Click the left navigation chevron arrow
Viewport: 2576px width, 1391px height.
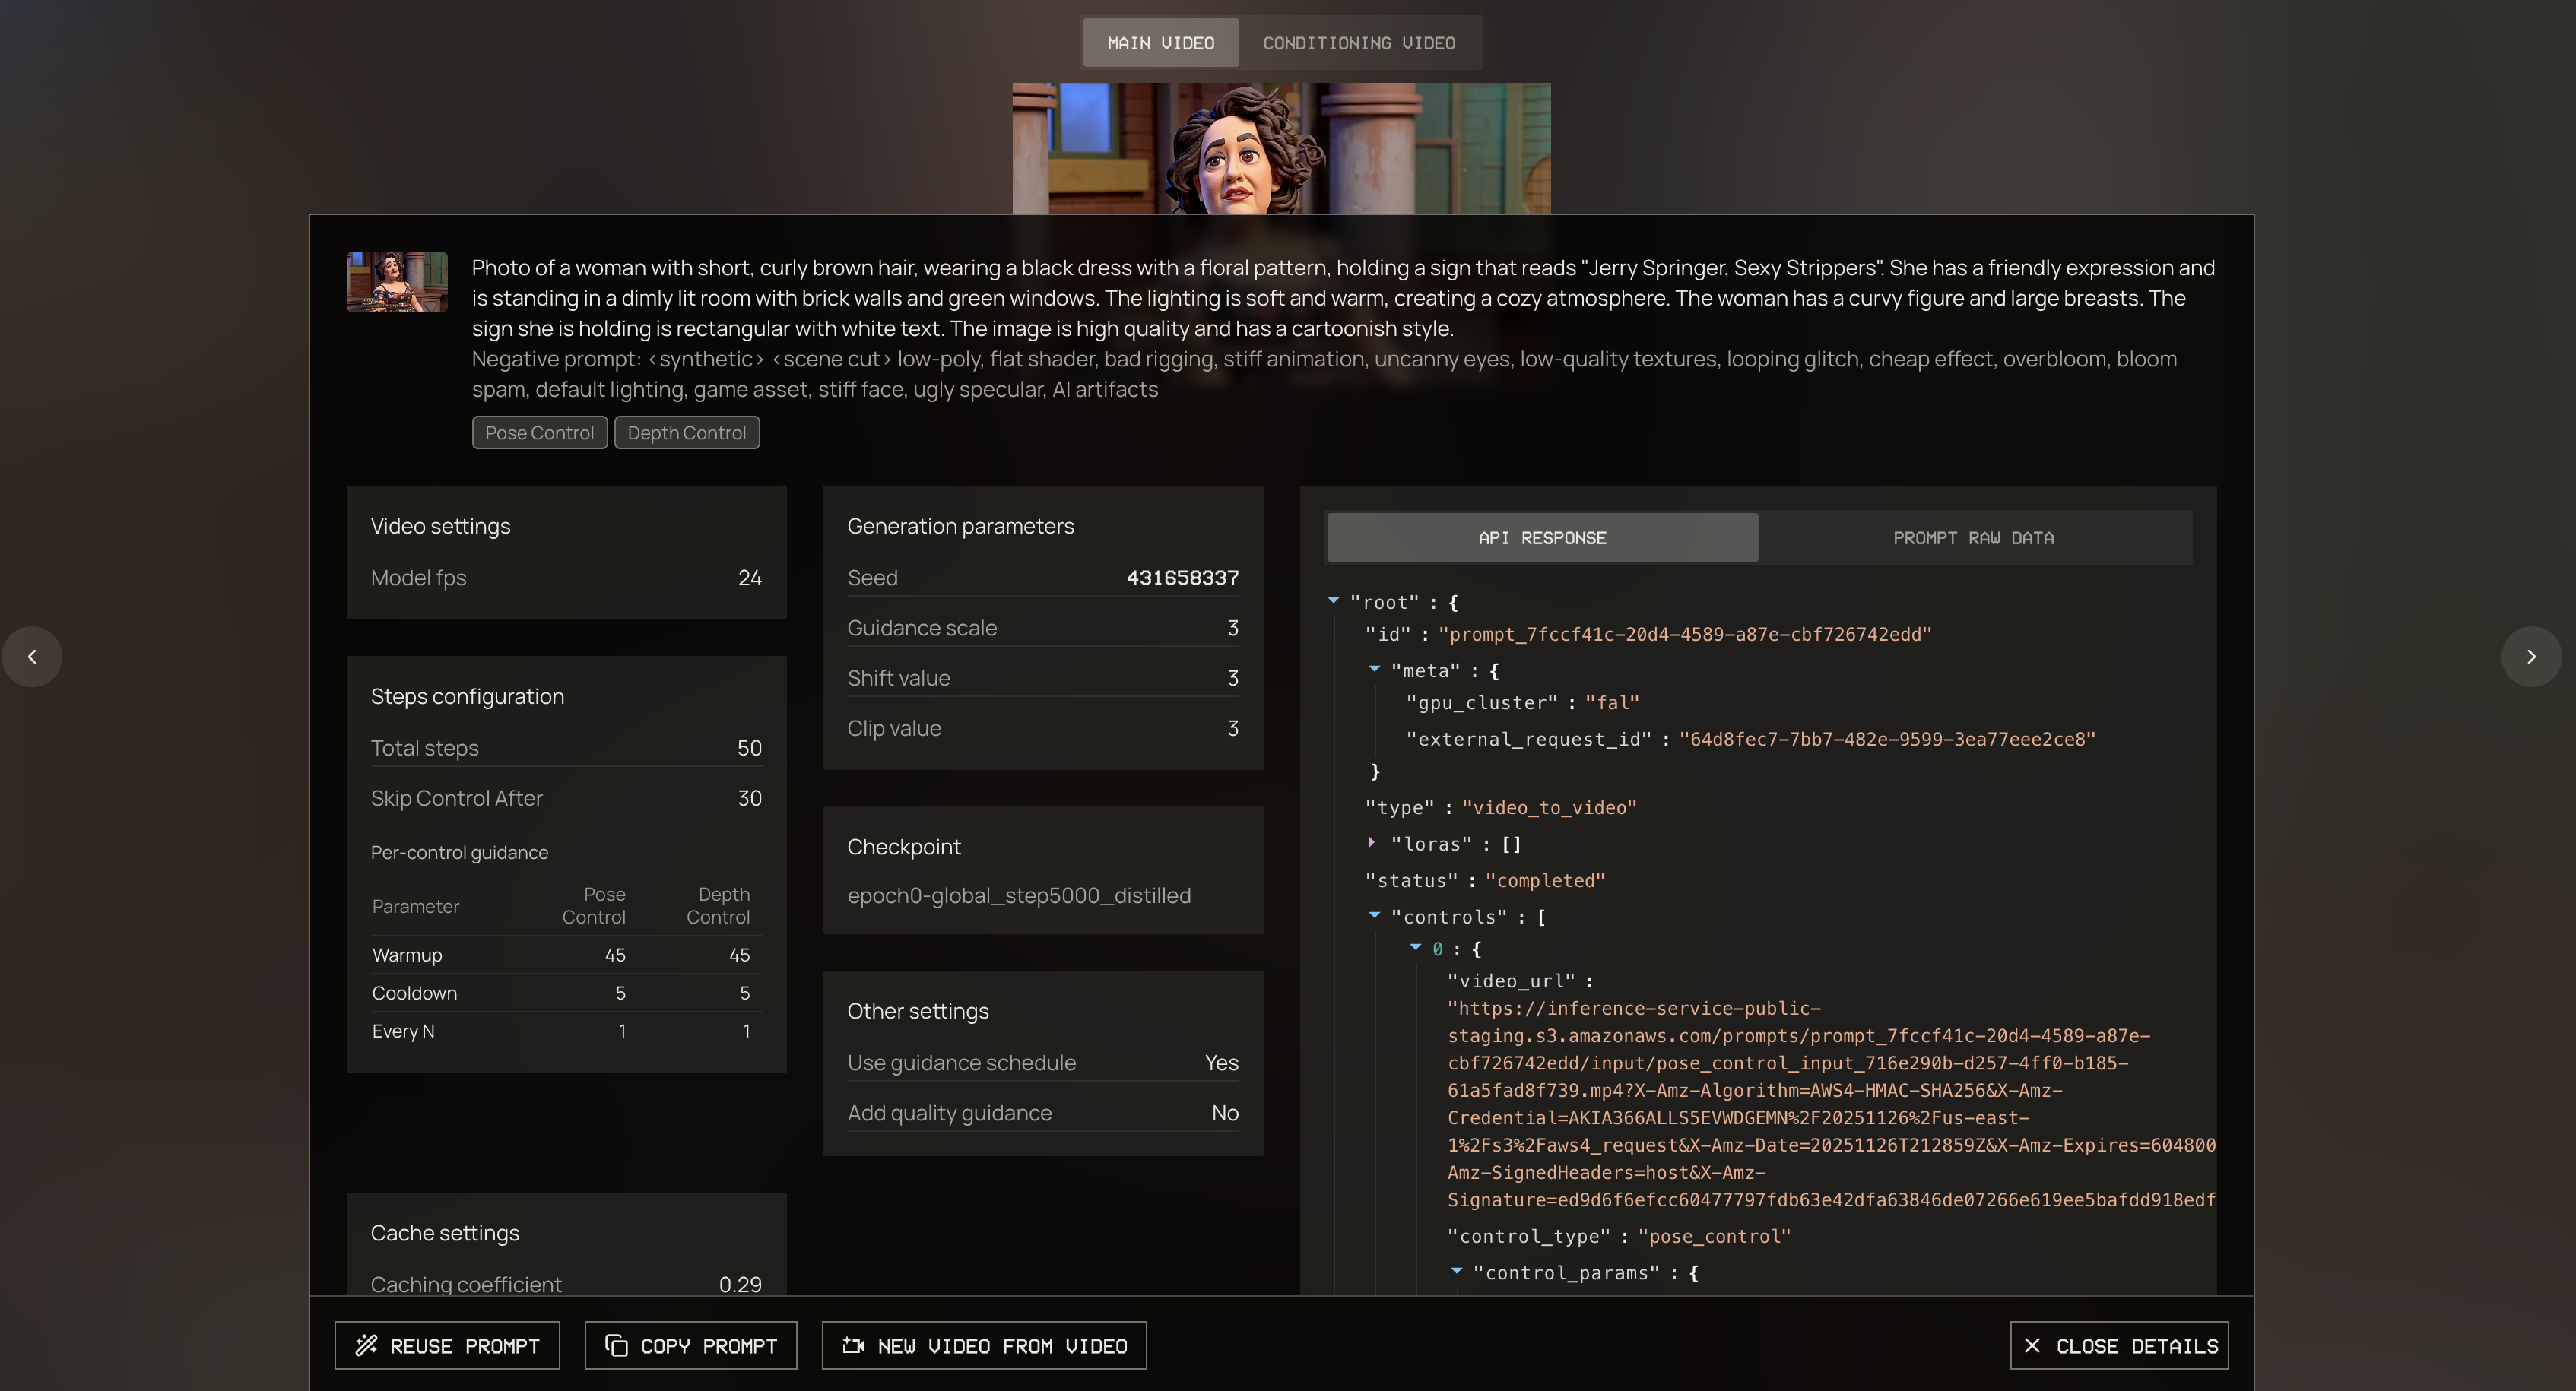32,657
